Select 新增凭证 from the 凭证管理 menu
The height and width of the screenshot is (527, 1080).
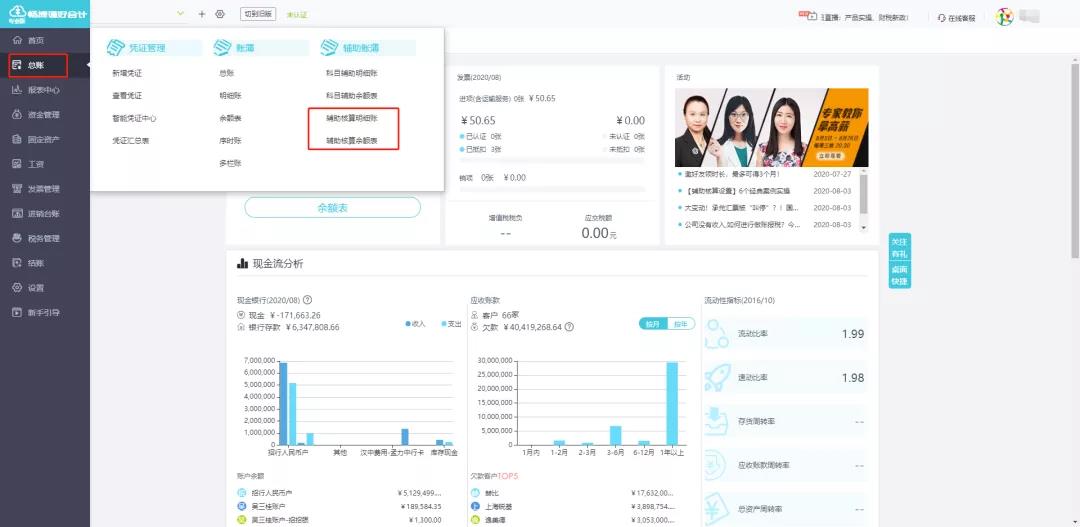point(127,73)
